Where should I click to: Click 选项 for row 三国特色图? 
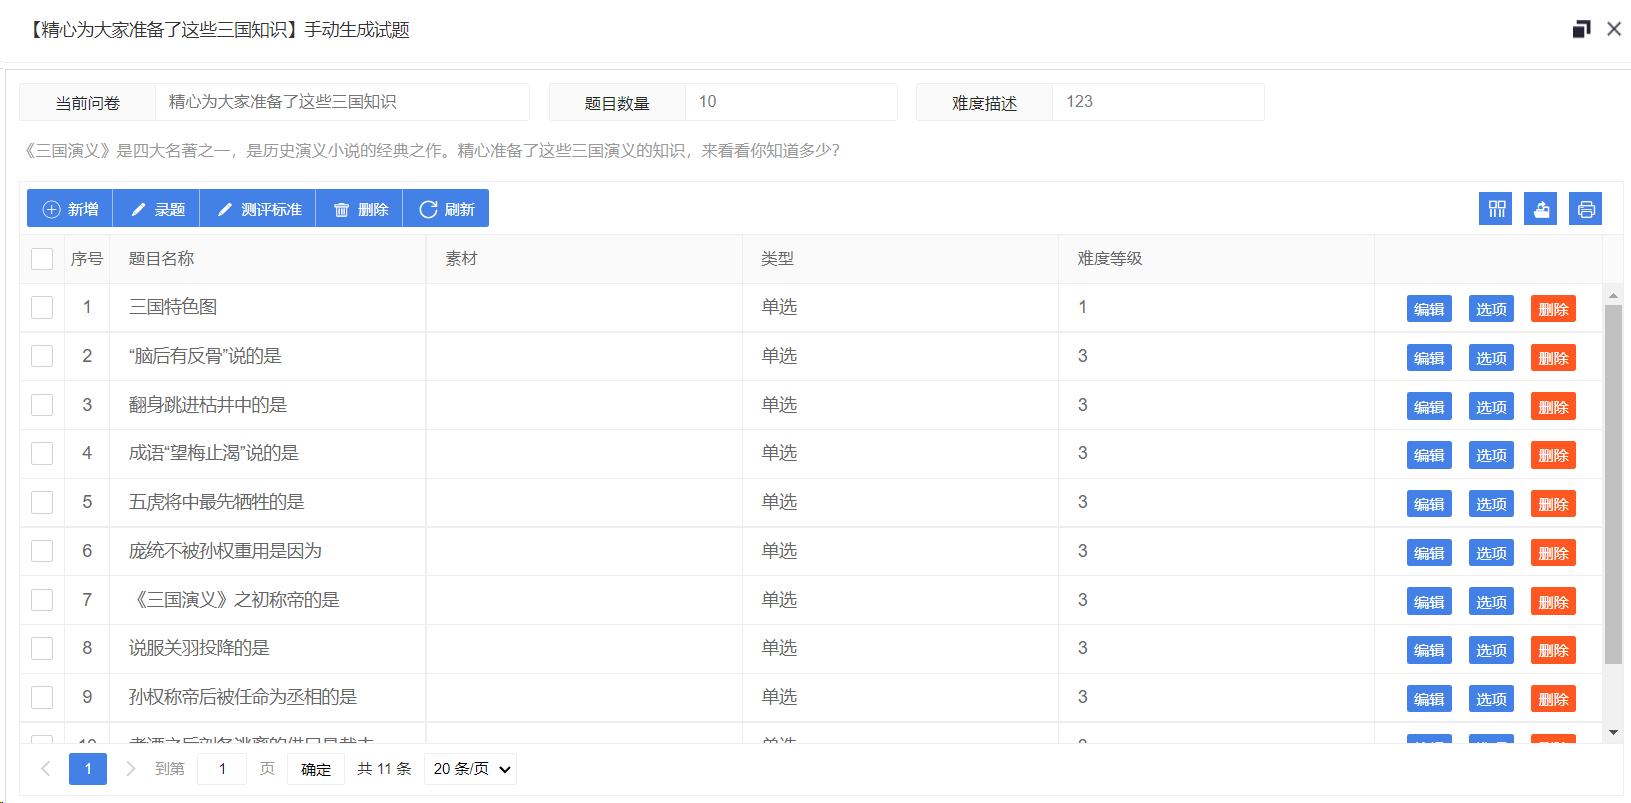pyautogui.click(x=1491, y=309)
